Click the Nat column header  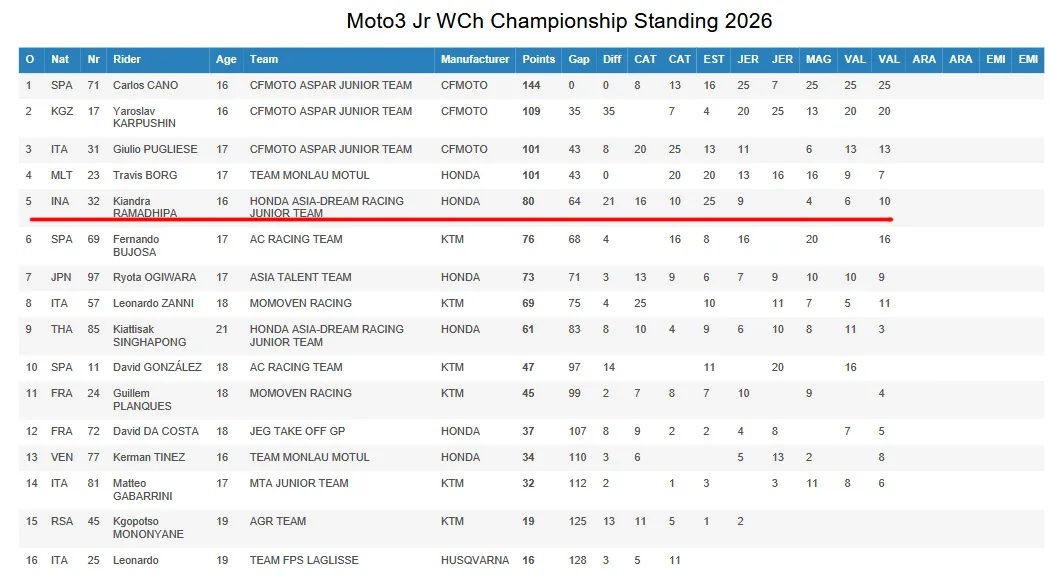[60, 60]
